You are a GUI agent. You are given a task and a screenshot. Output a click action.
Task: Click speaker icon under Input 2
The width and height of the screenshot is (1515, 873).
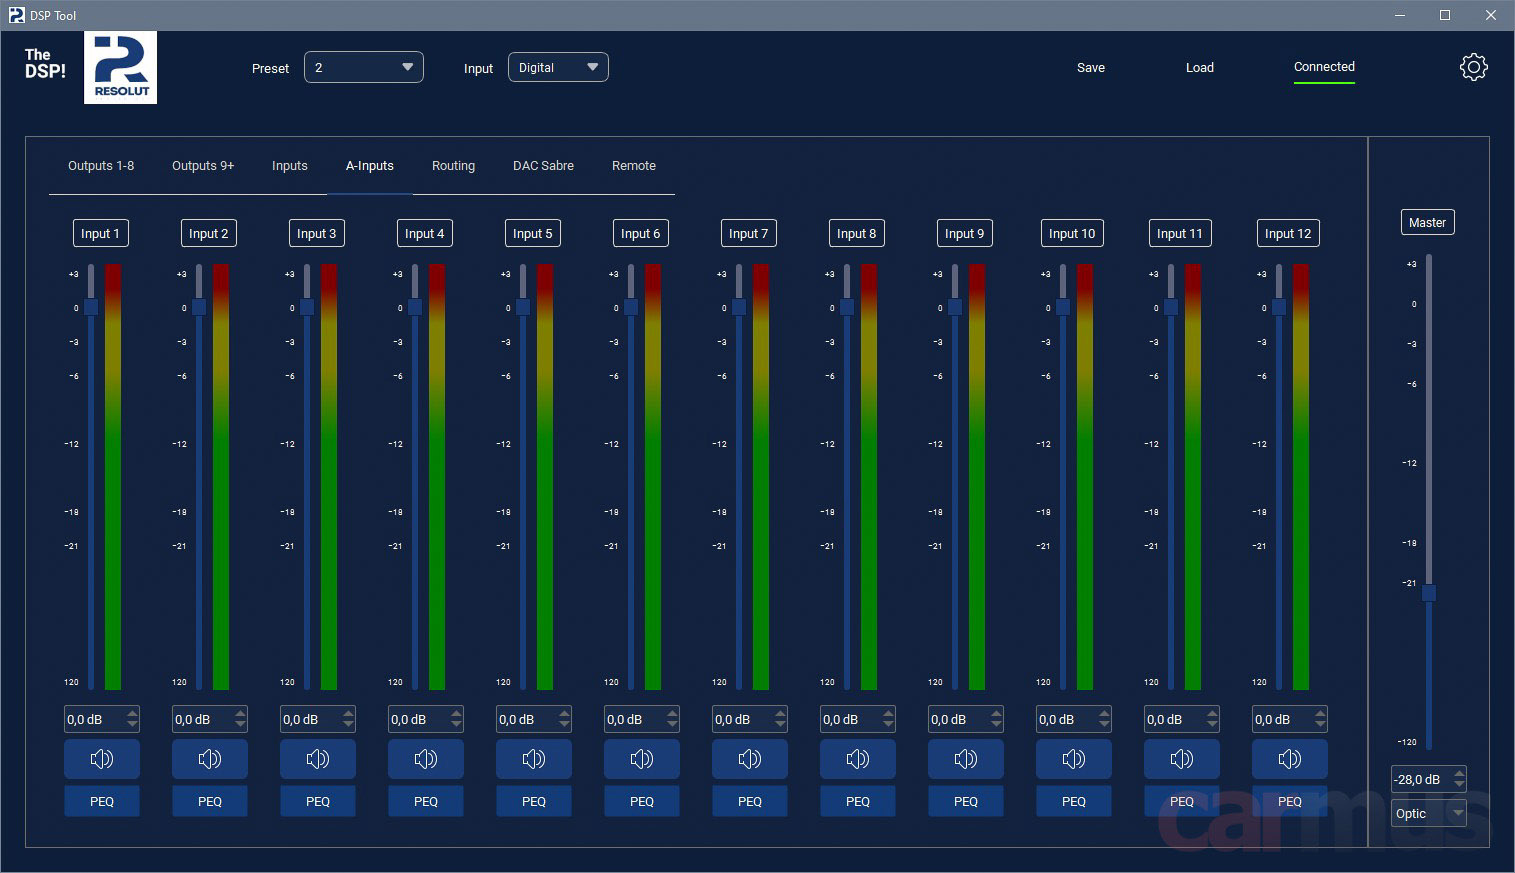210,759
